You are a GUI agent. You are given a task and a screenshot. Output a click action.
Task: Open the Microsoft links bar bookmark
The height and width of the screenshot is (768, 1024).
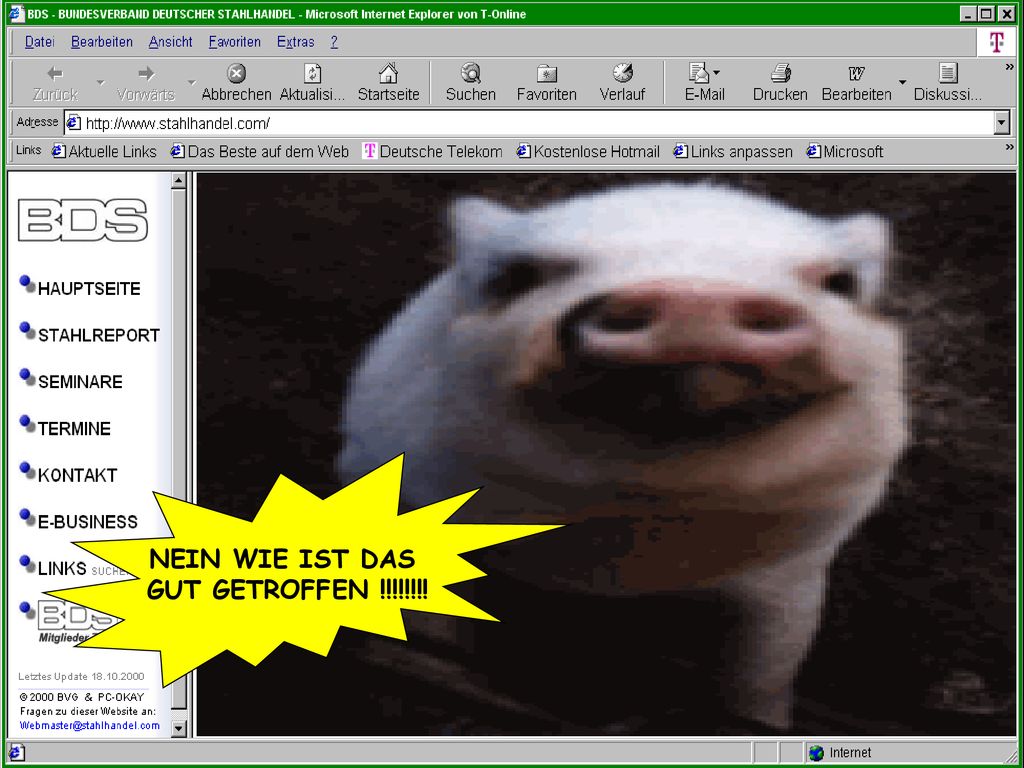tap(845, 152)
